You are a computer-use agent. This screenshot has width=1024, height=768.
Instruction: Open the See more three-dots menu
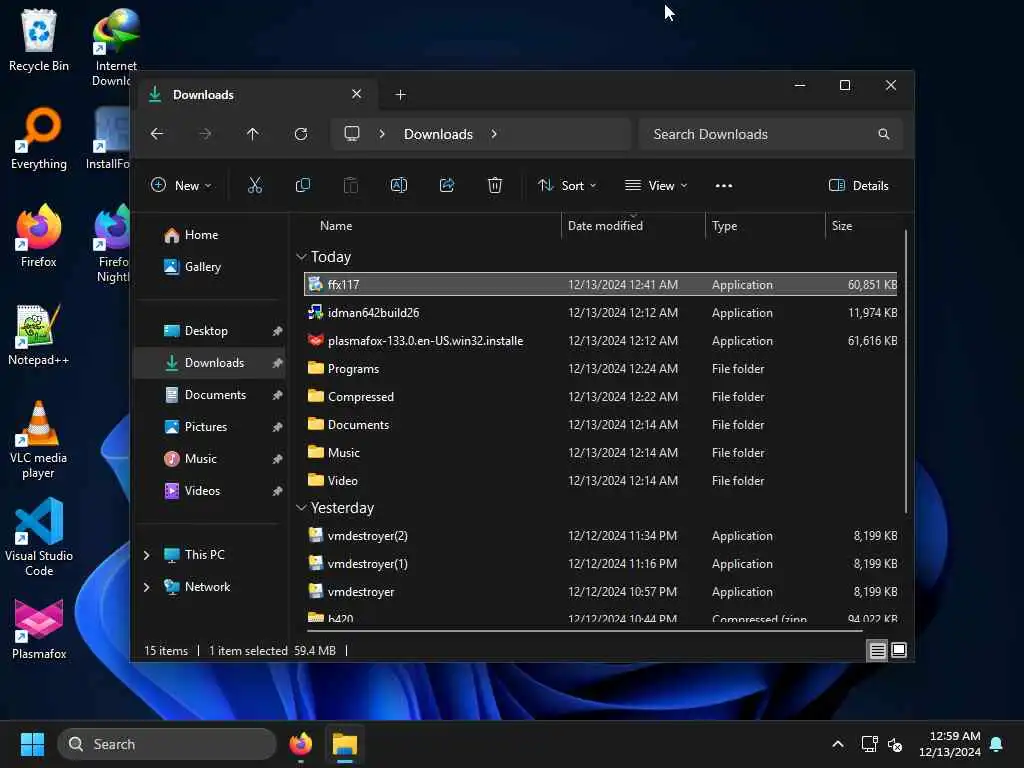tap(724, 186)
